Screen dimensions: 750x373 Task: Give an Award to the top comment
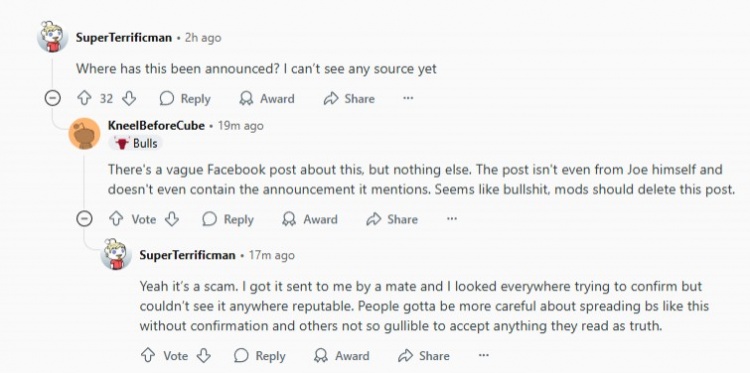tap(266, 99)
